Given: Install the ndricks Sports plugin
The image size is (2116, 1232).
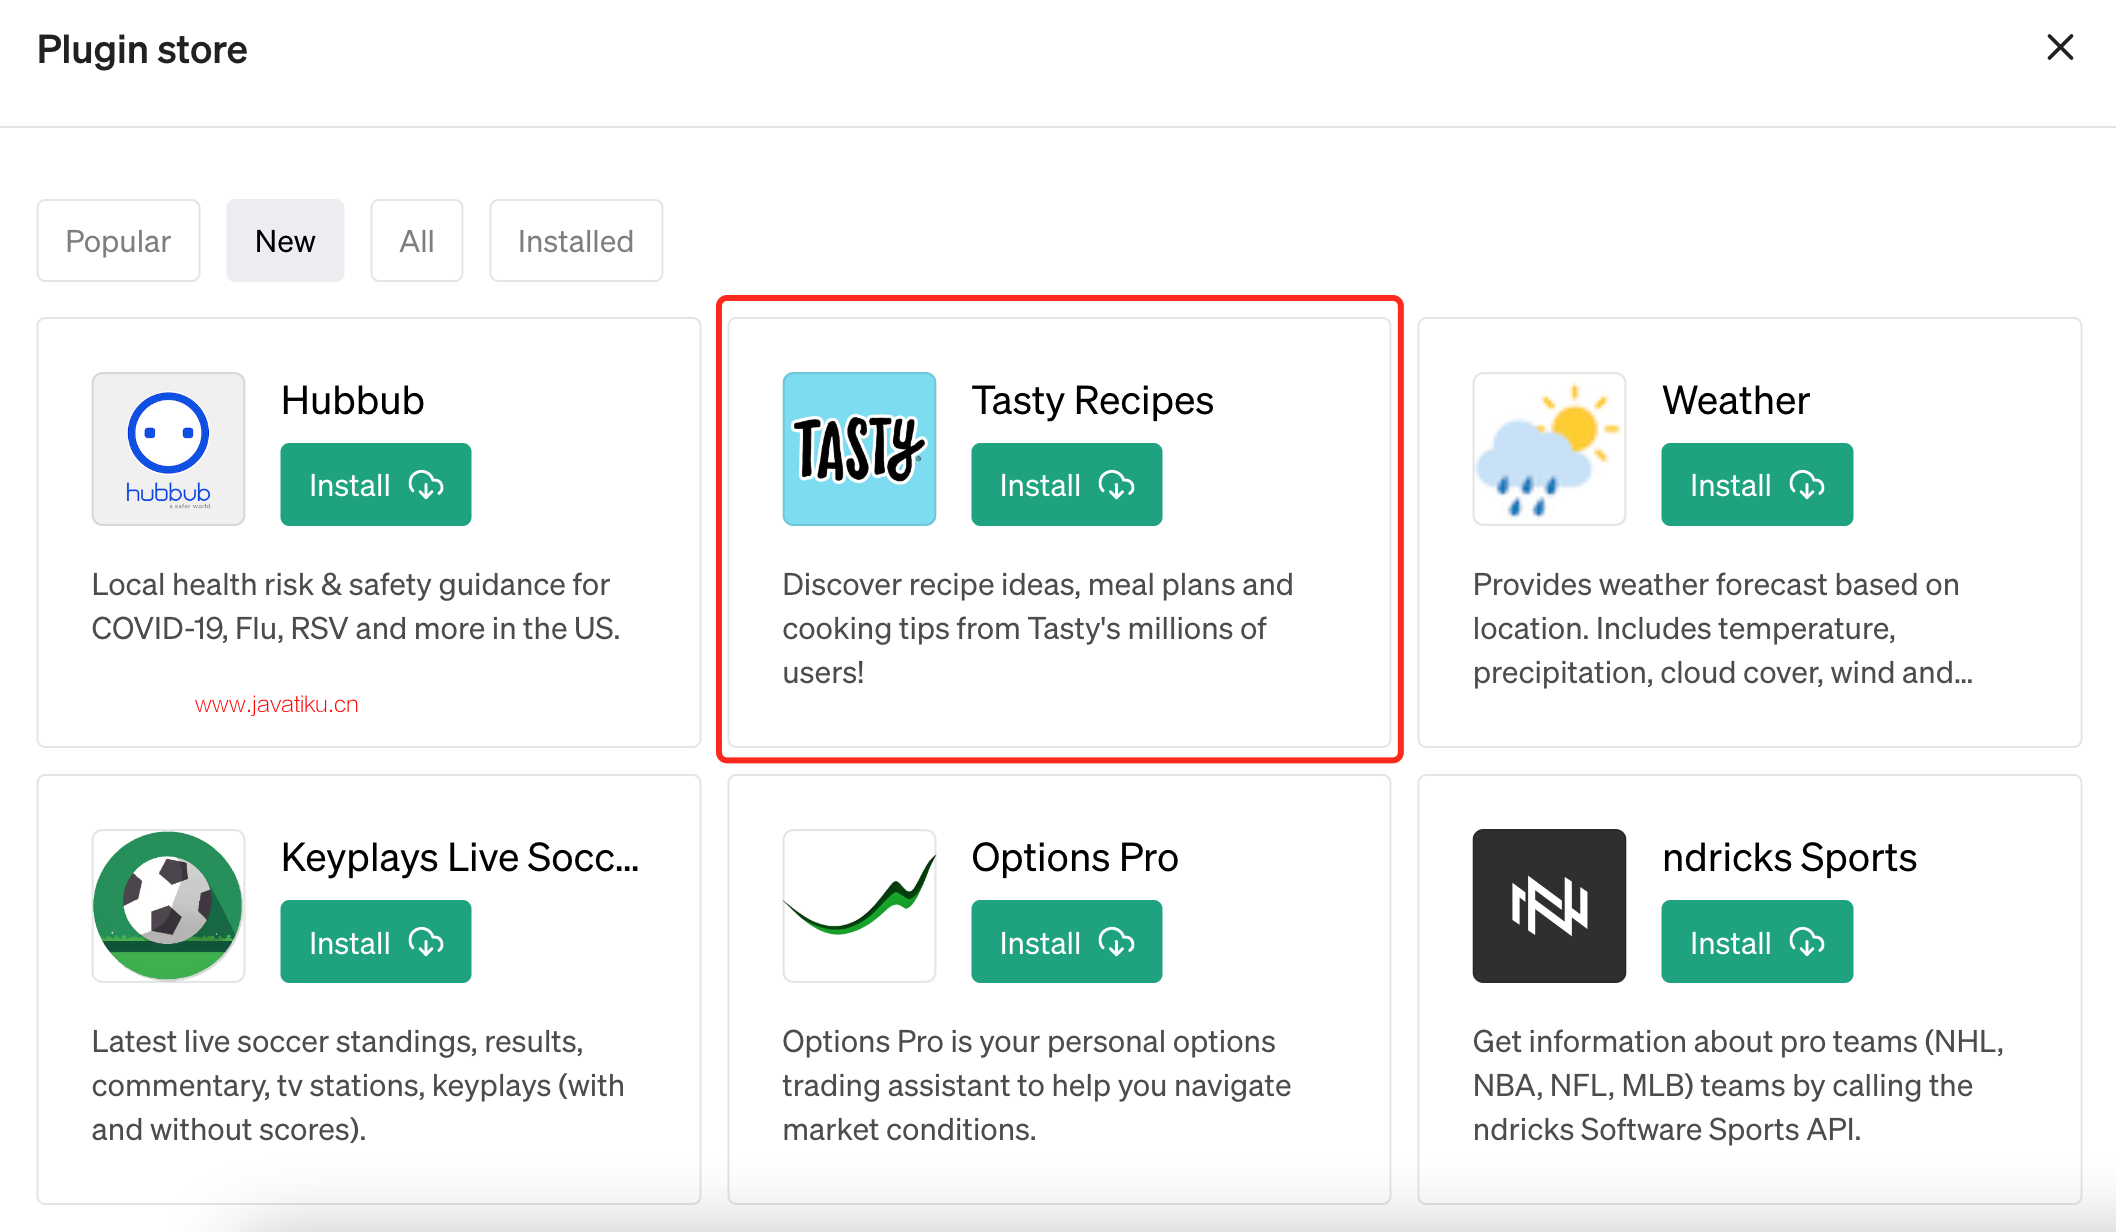Looking at the screenshot, I should pyautogui.click(x=1757, y=942).
